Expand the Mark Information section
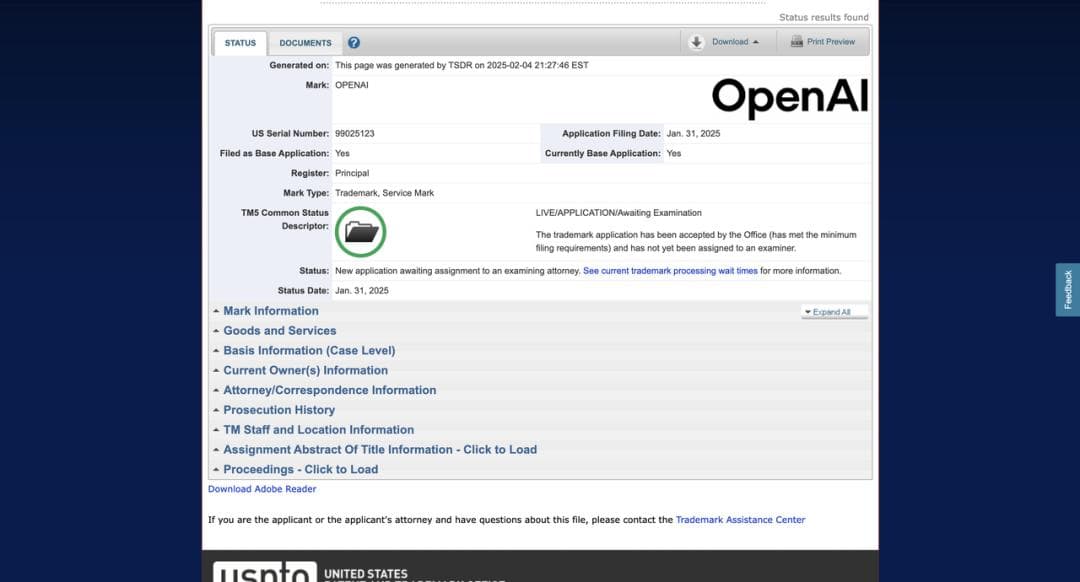The height and width of the screenshot is (582, 1080). click(x=270, y=311)
